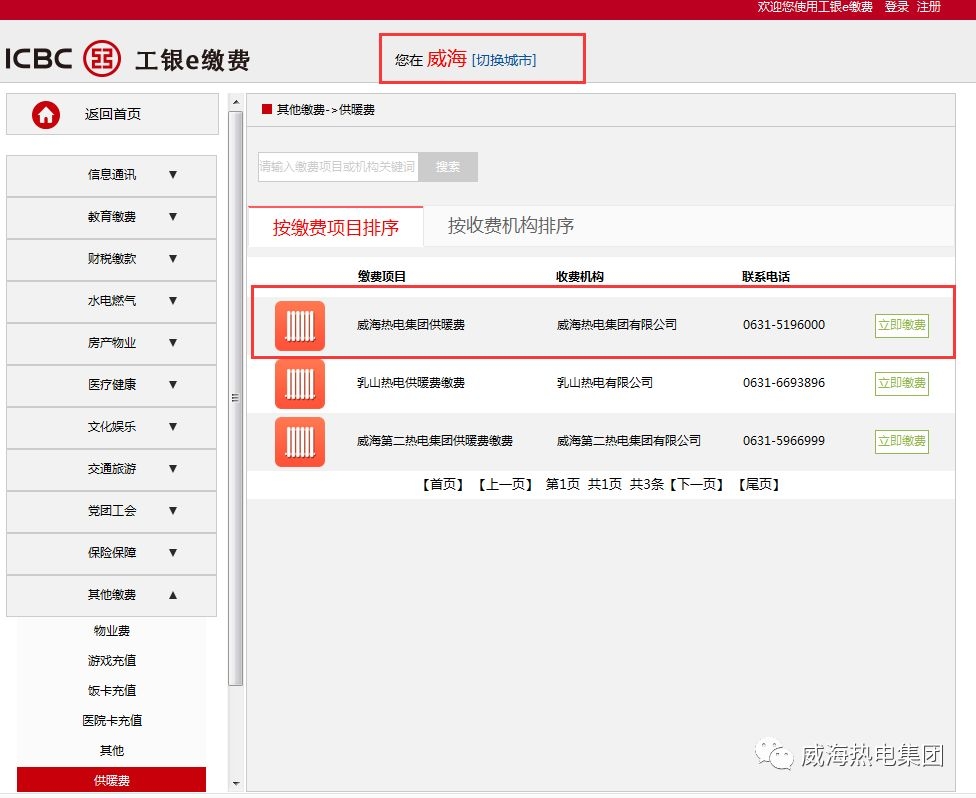Select 物业费 under 其他缴费
The height and width of the screenshot is (798, 976).
pyautogui.click(x=111, y=630)
